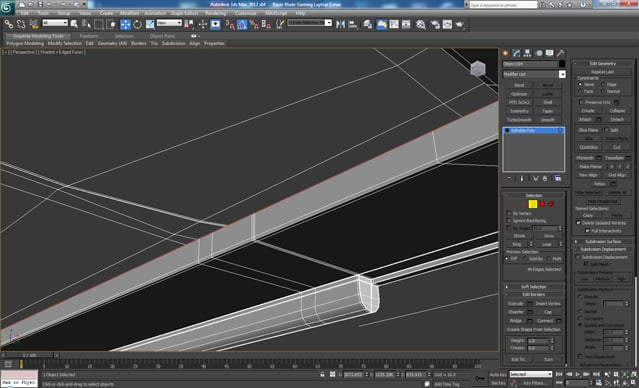The image size is (639, 388).
Task: Click the Mirror tool icon
Action: [x=341, y=24]
